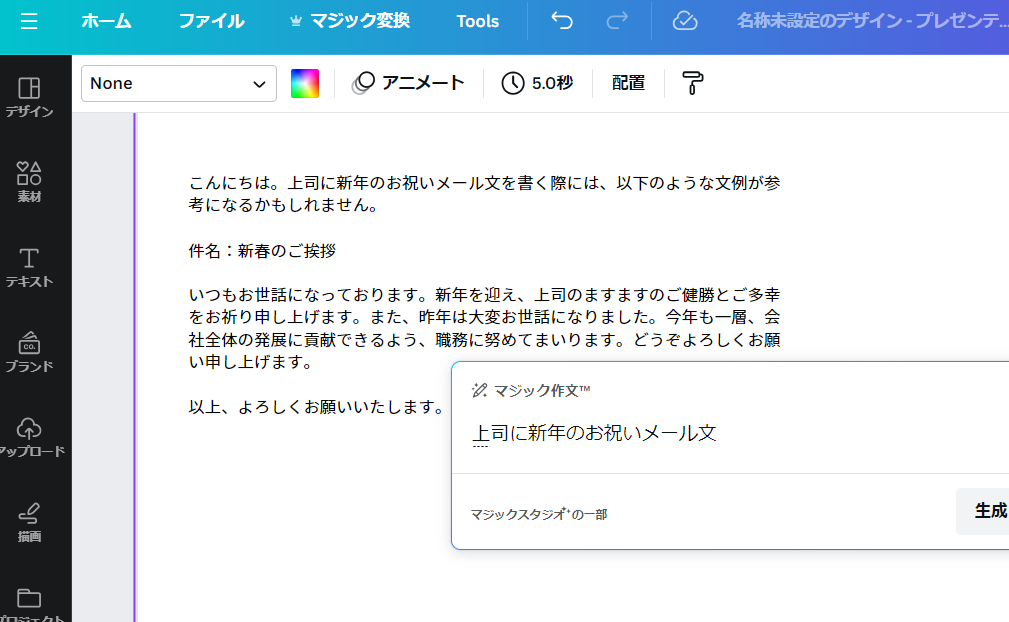The height and width of the screenshot is (622, 1009).
Task: Click the アニメート button
Action: click(408, 84)
